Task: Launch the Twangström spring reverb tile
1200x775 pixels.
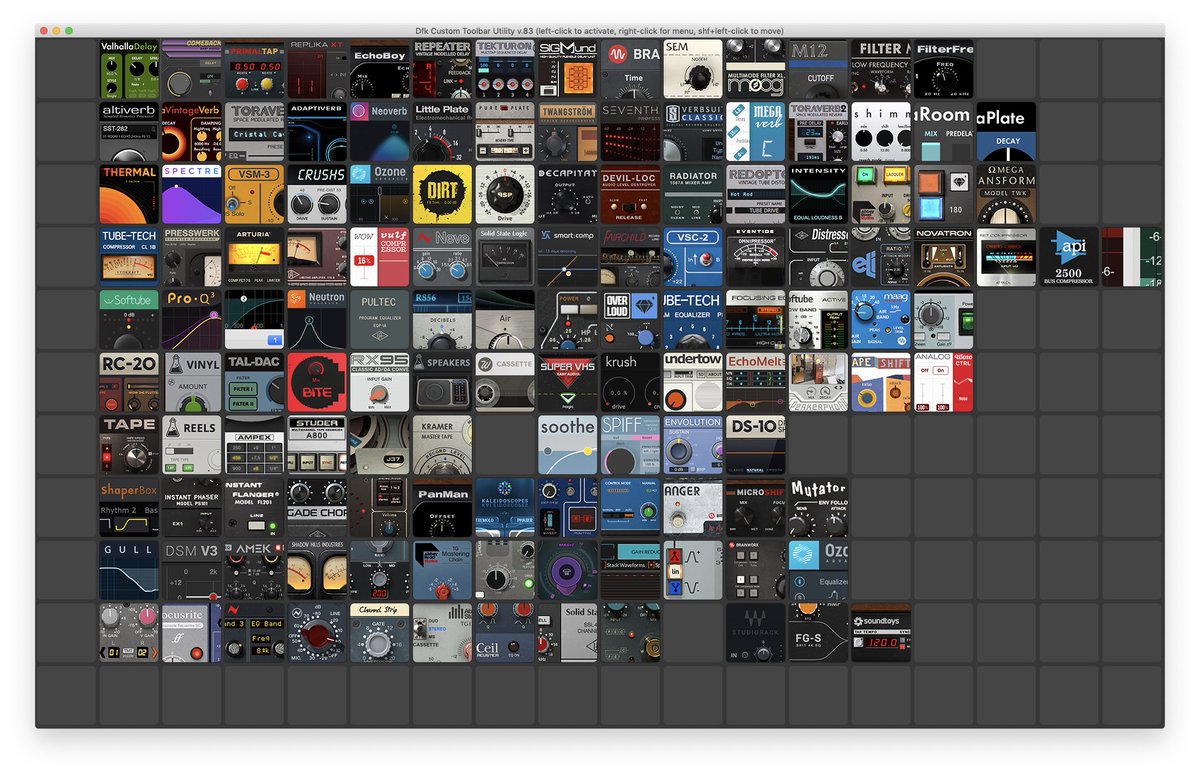Action: point(568,131)
